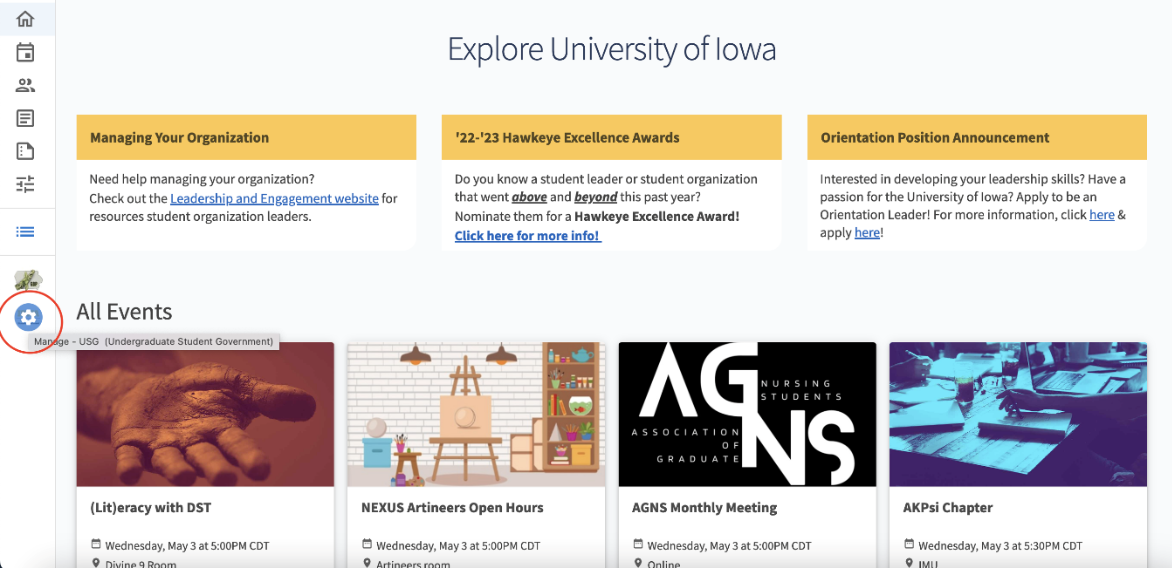Screen dimensions: 1172x572
Task: Open the admin sliders settings icon
Action: point(25,184)
